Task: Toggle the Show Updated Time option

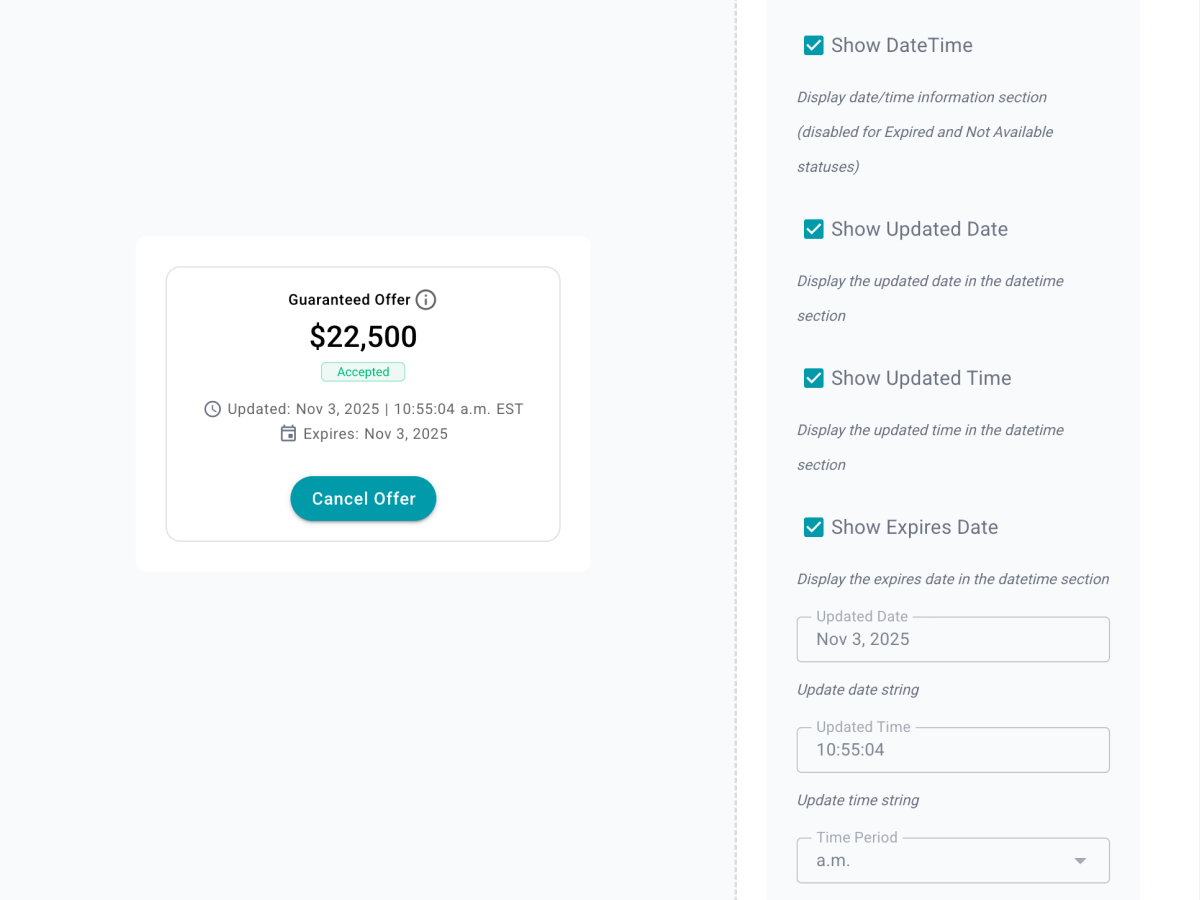Action: [x=813, y=378]
